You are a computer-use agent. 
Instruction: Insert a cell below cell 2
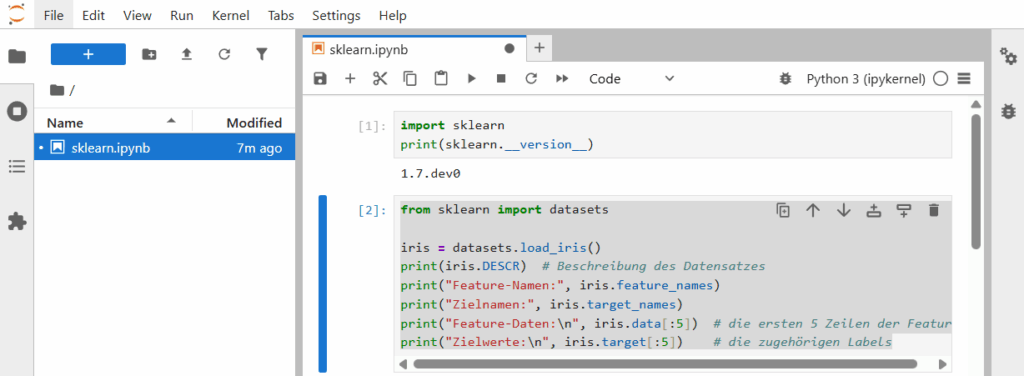point(904,210)
